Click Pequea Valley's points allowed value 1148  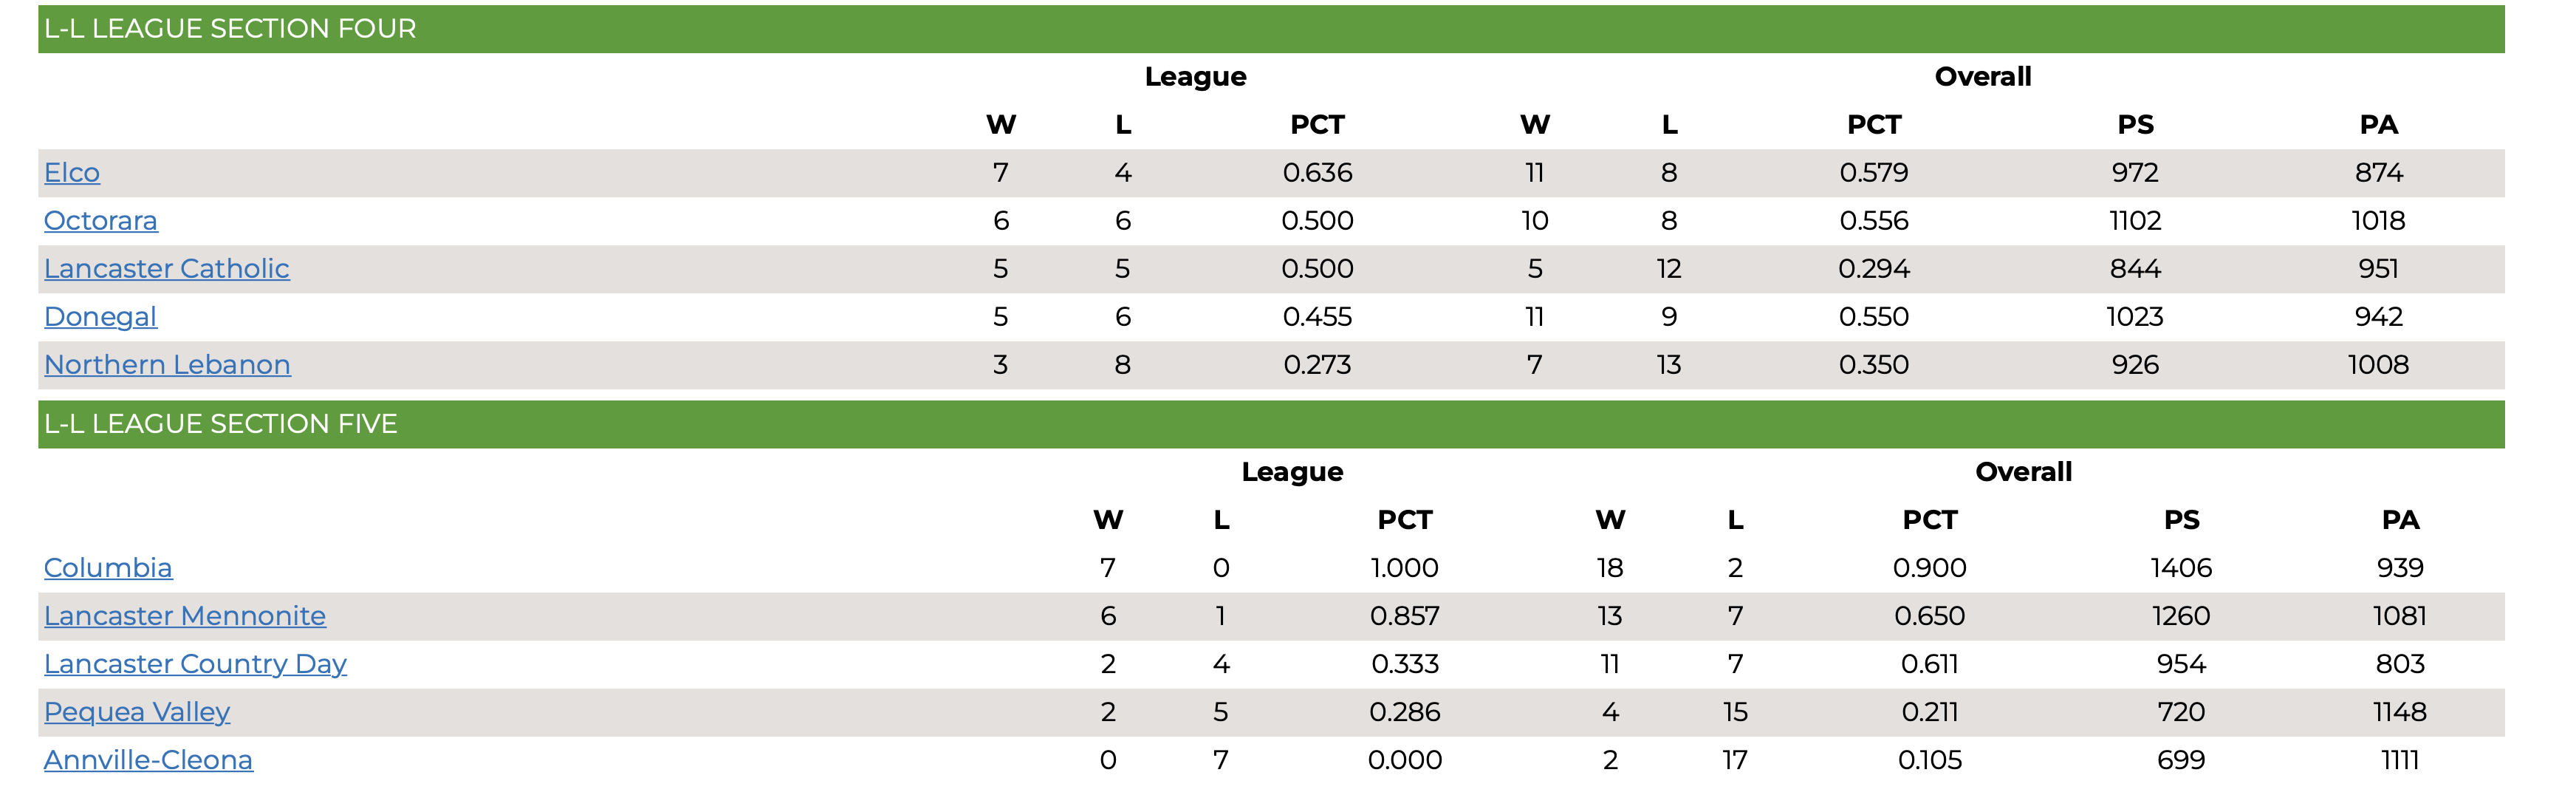pyautogui.click(x=2399, y=712)
